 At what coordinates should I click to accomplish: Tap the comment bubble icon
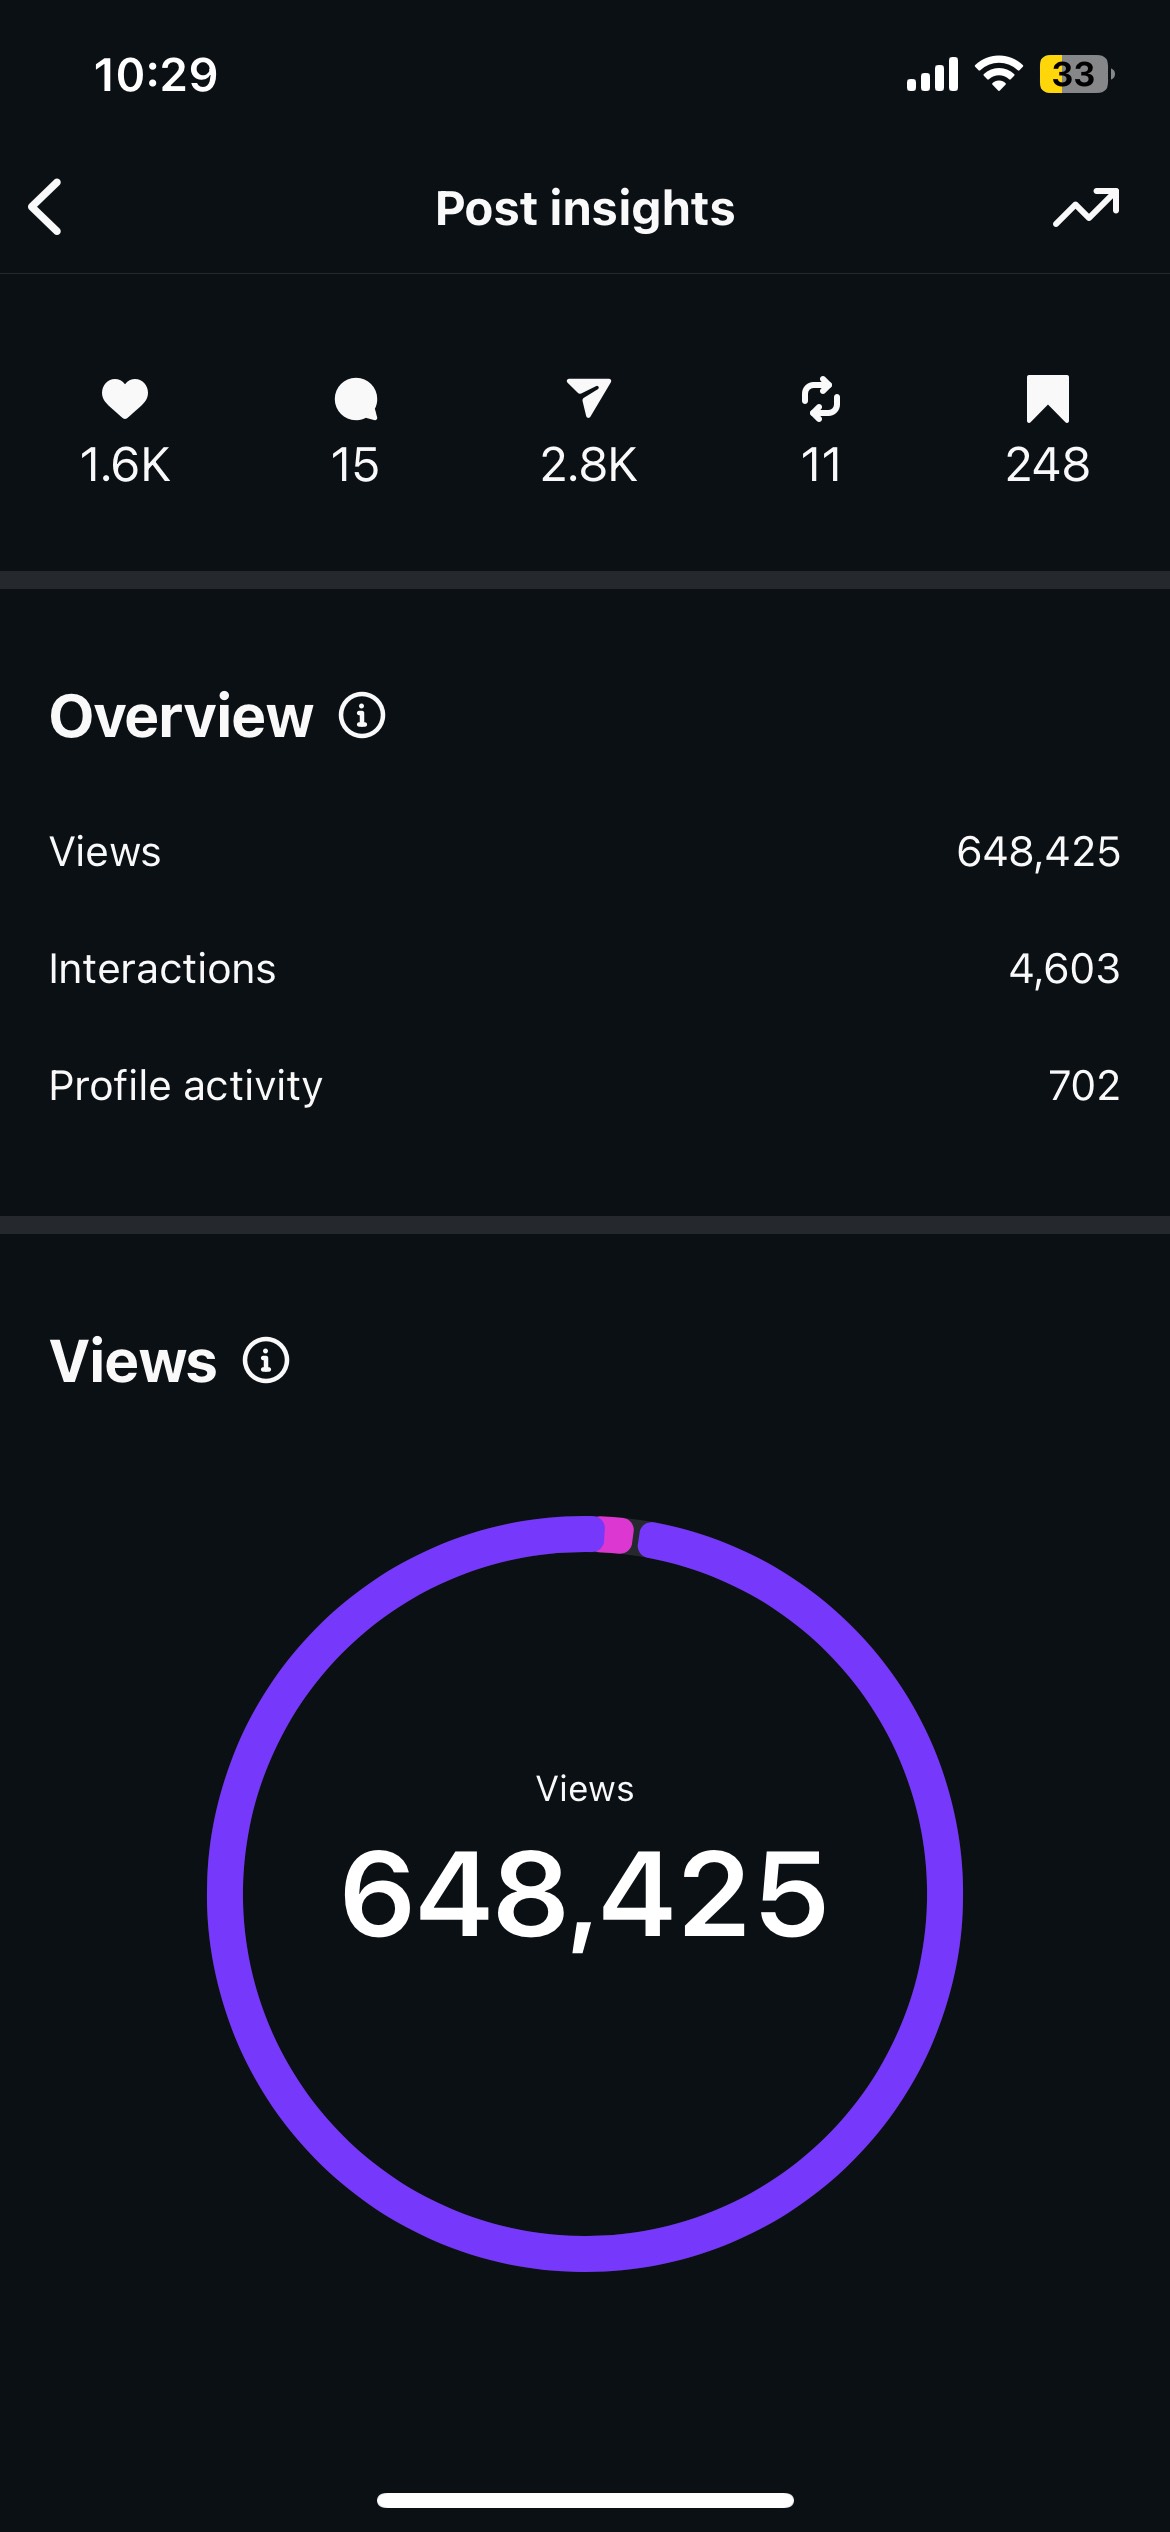(x=355, y=399)
